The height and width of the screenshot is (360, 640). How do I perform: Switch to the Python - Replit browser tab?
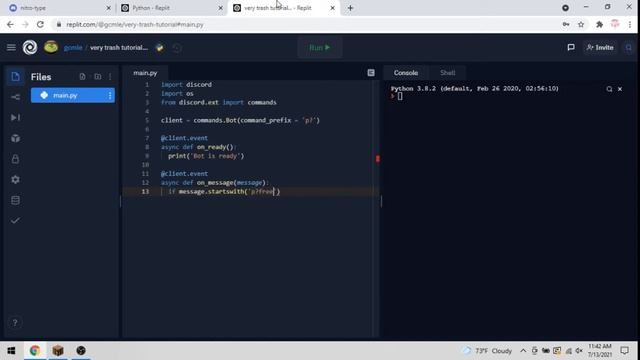(x=171, y=8)
